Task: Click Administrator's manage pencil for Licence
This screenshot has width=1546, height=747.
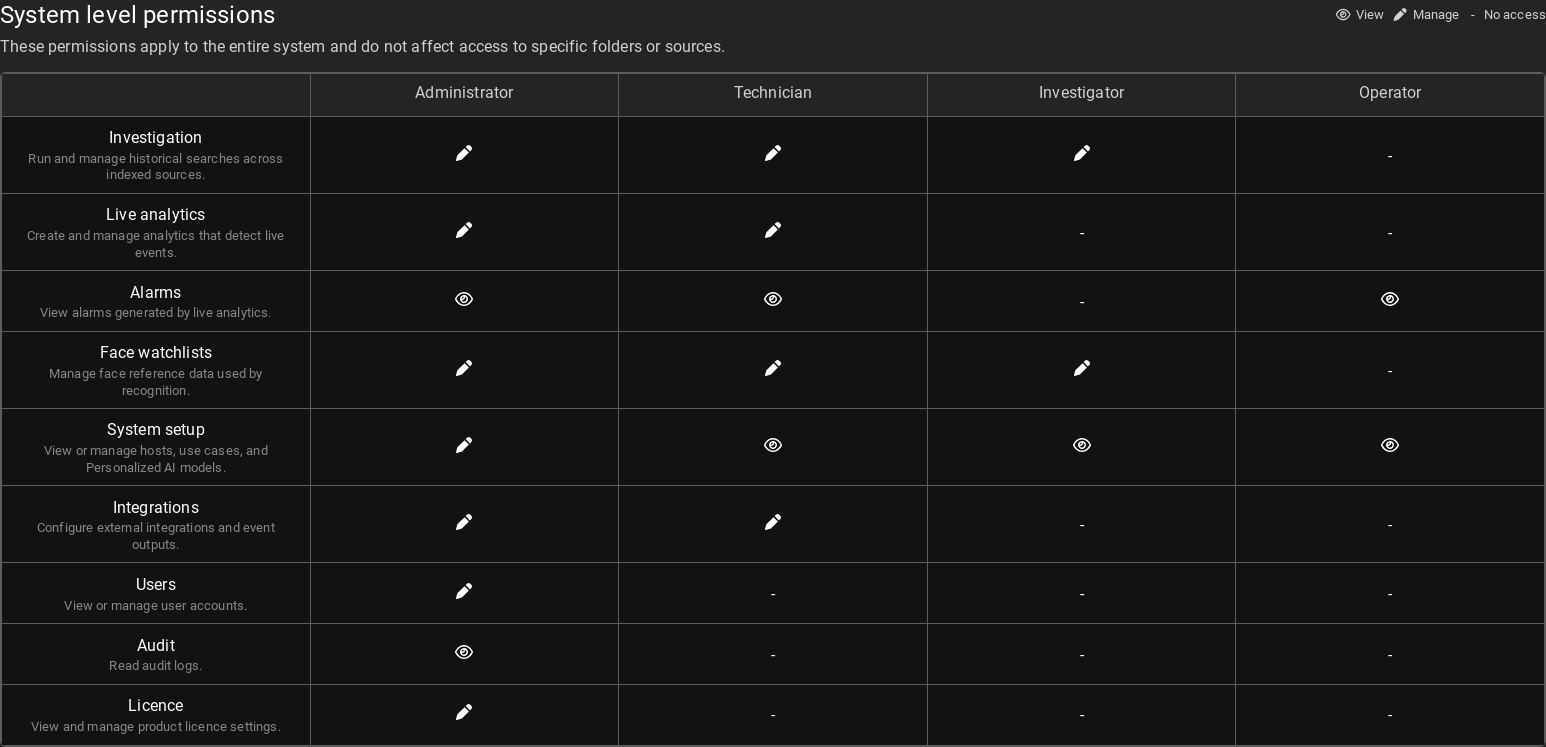Action: click(x=464, y=712)
